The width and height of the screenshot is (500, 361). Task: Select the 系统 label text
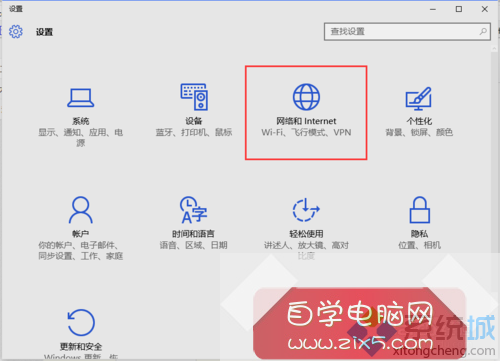tap(81, 121)
